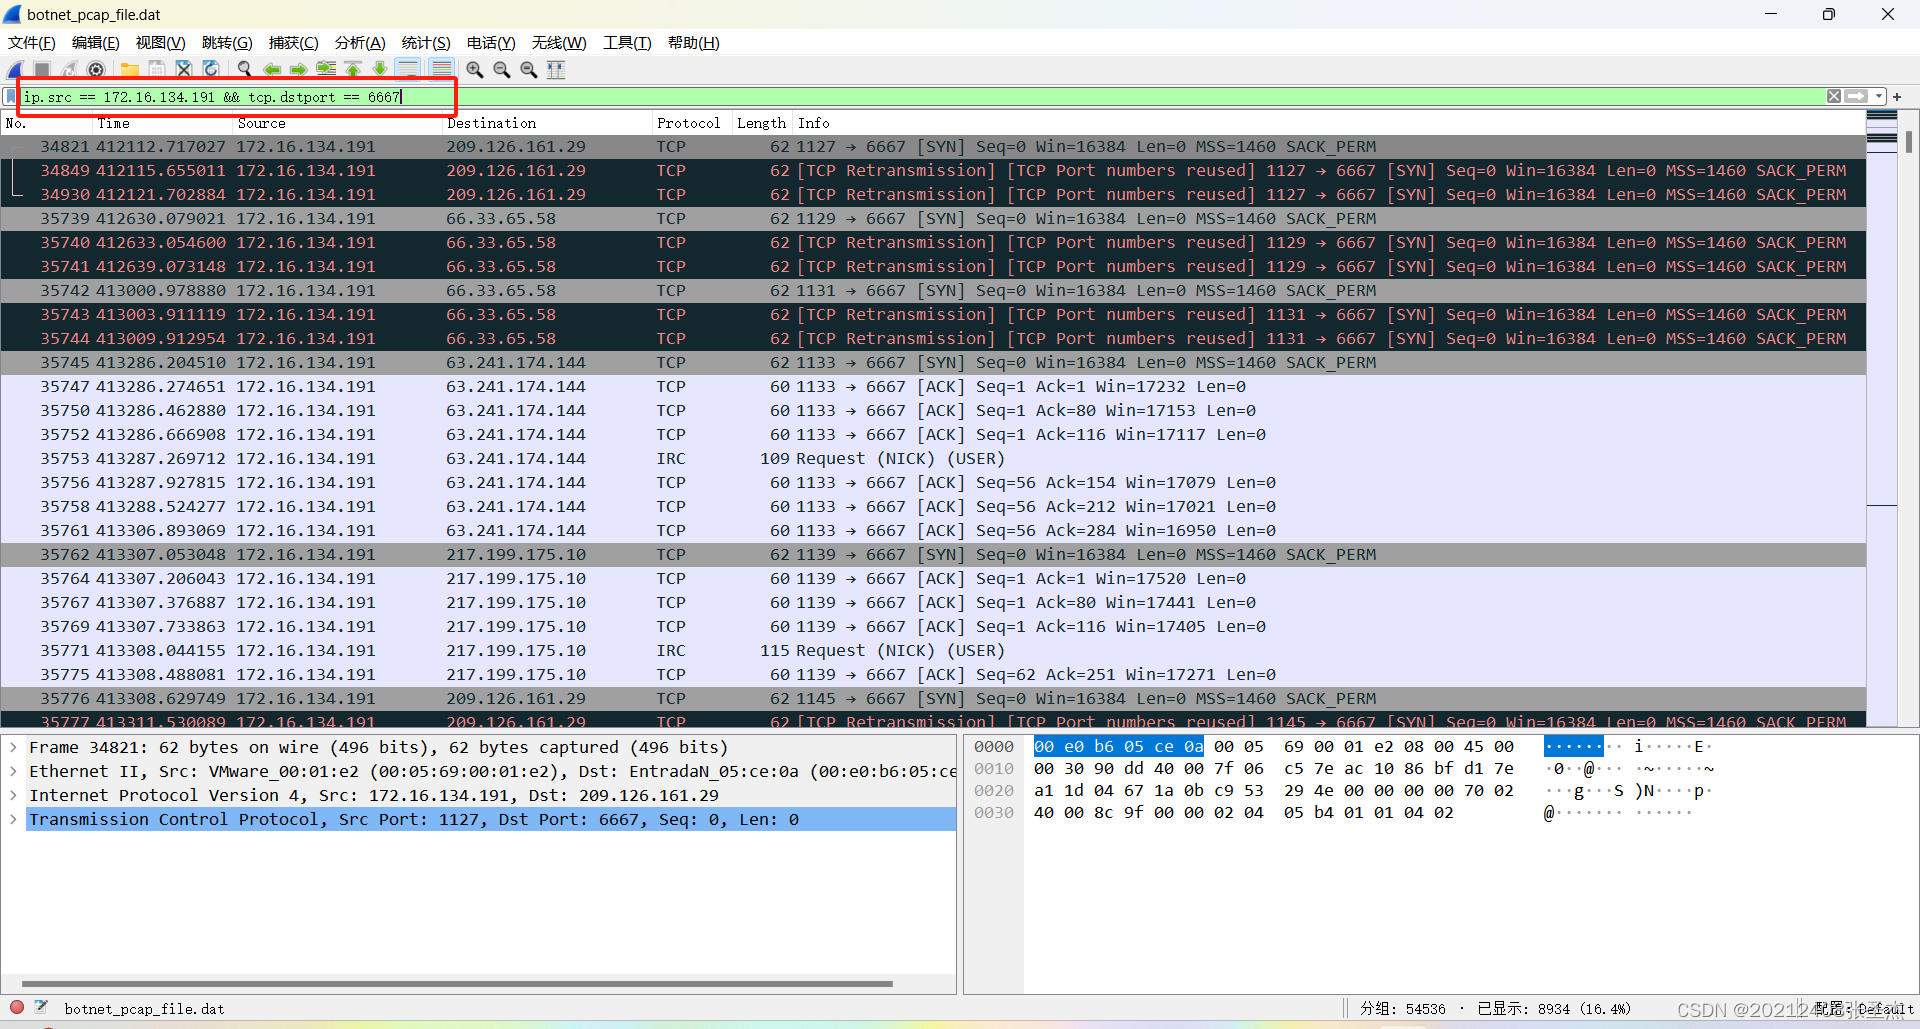Sort by the Length column header
Viewport: 1920px width, 1029px height.
[763, 123]
